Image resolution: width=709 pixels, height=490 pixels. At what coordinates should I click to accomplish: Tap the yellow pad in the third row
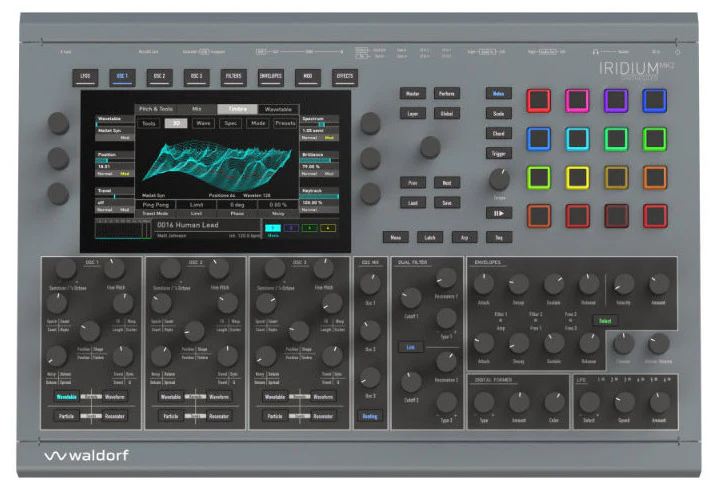coord(577,177)
